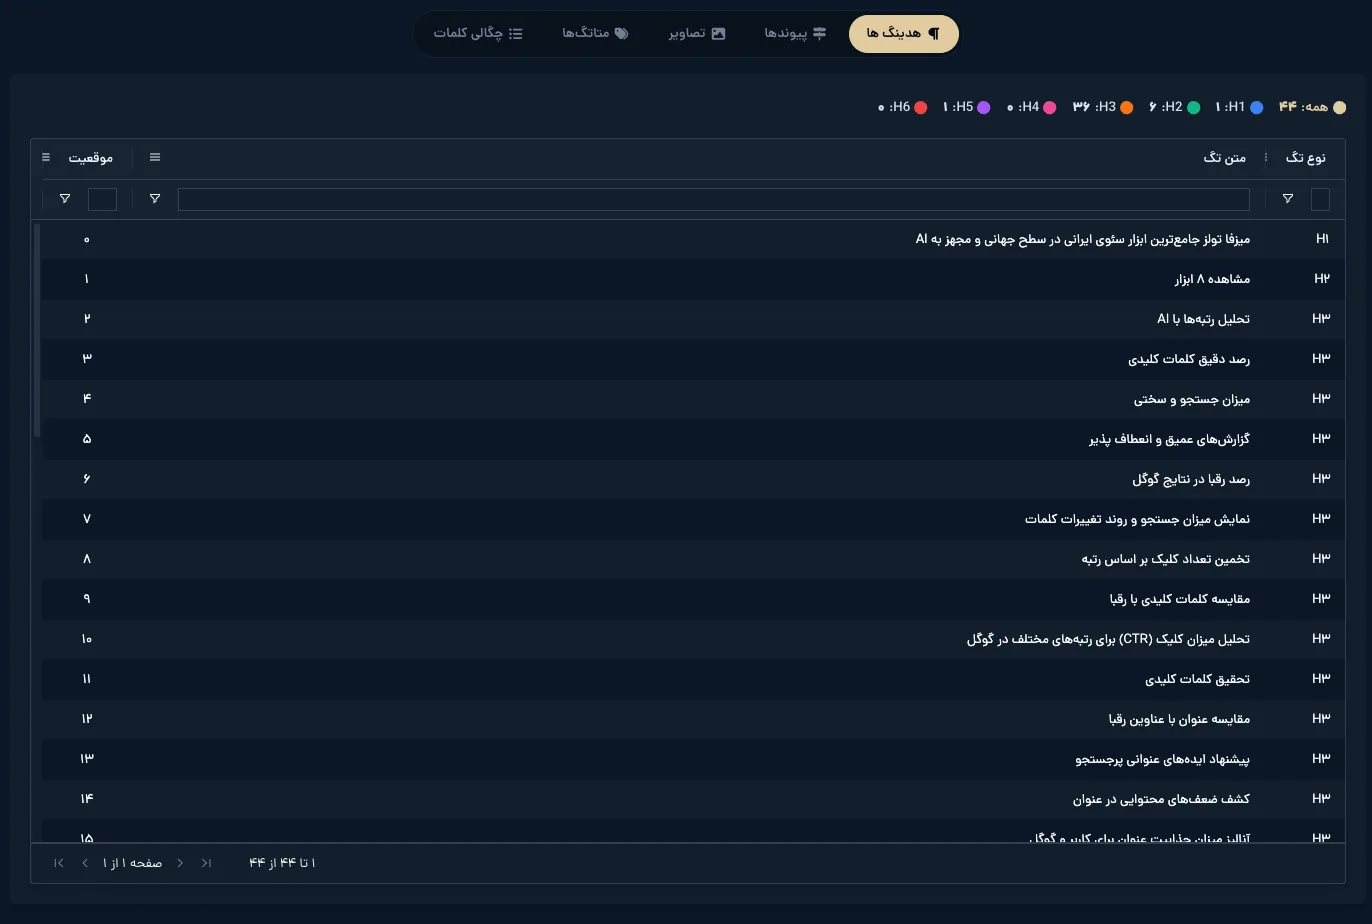Grab the table vertical scrollbar
Image resolution: width=1372 pixels, height=924 pixels.
click(37, 330)
